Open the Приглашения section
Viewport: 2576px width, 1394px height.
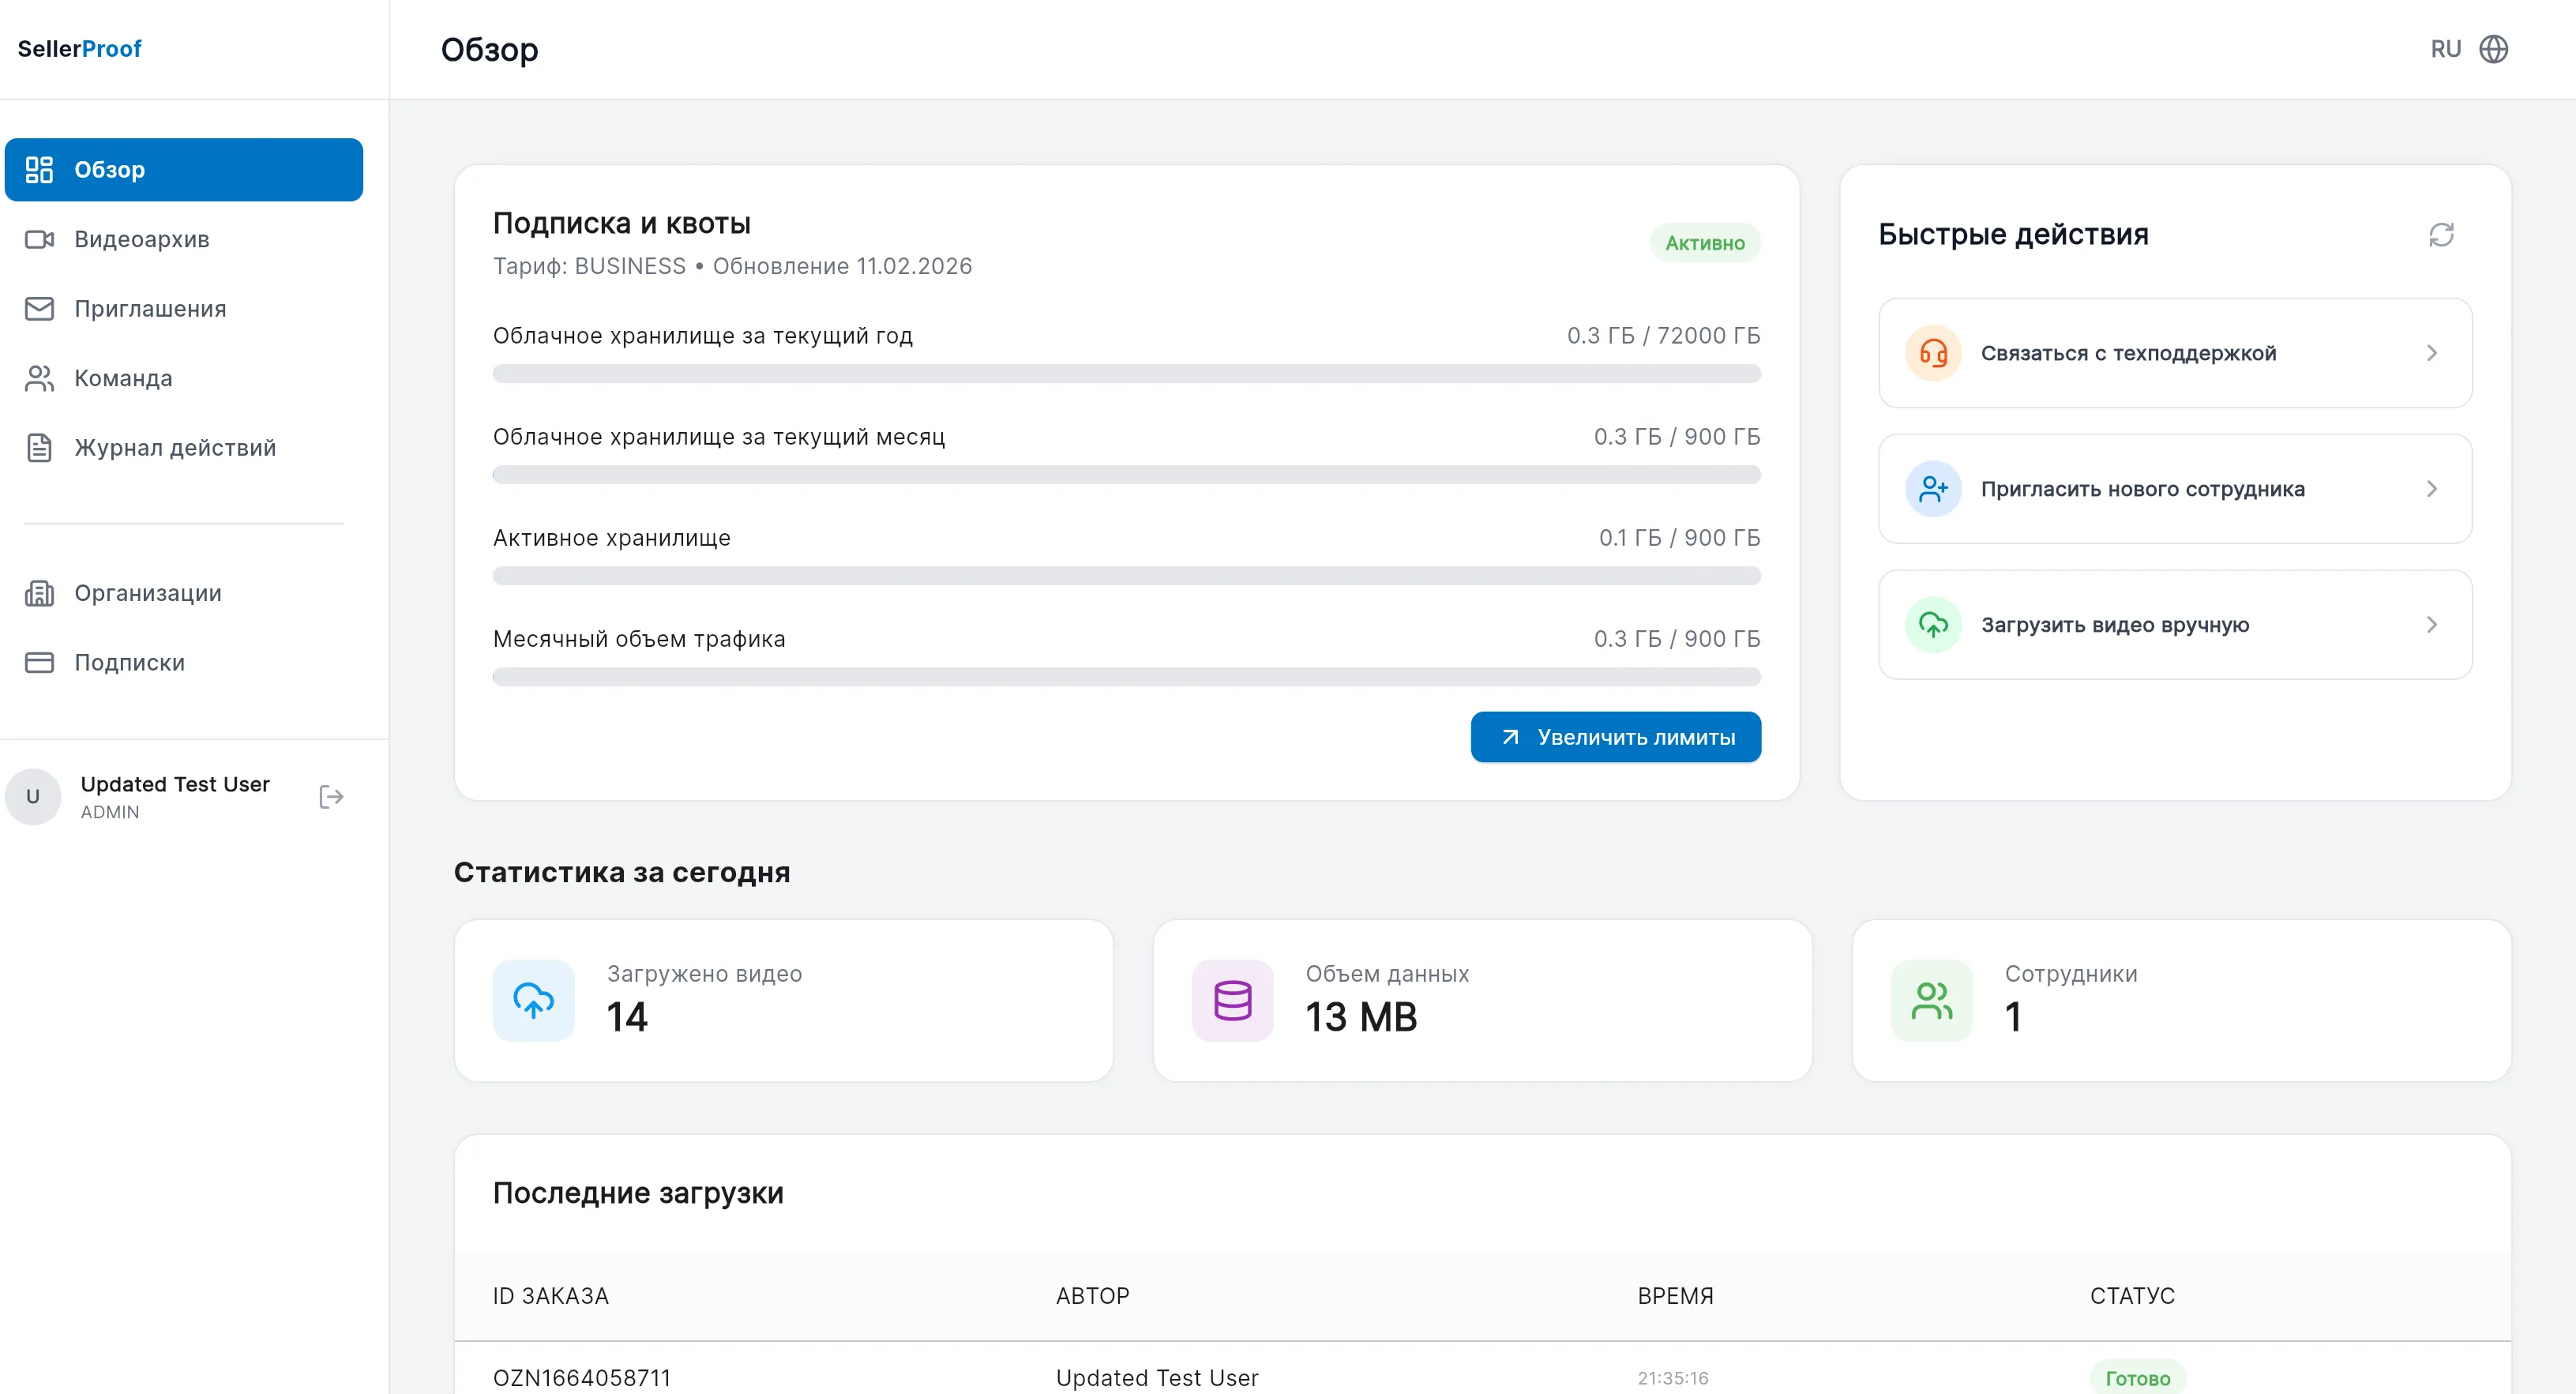pyautogui.click(x=150, y=309)
